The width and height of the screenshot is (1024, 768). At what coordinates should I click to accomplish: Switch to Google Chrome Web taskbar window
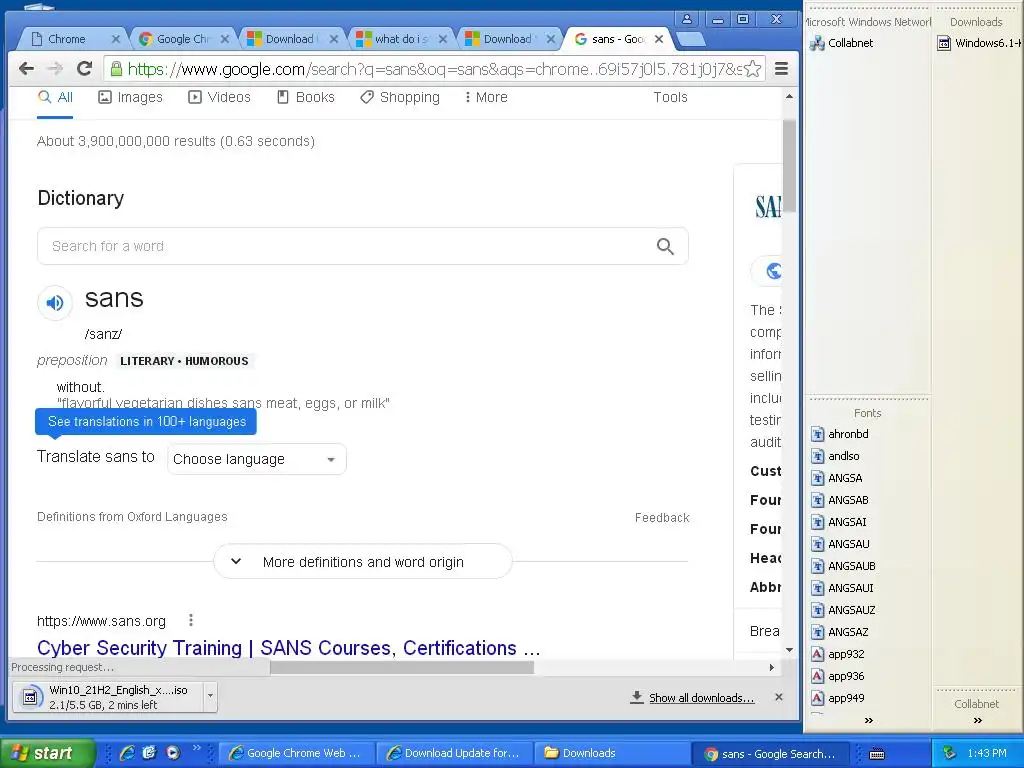[295, 753]
